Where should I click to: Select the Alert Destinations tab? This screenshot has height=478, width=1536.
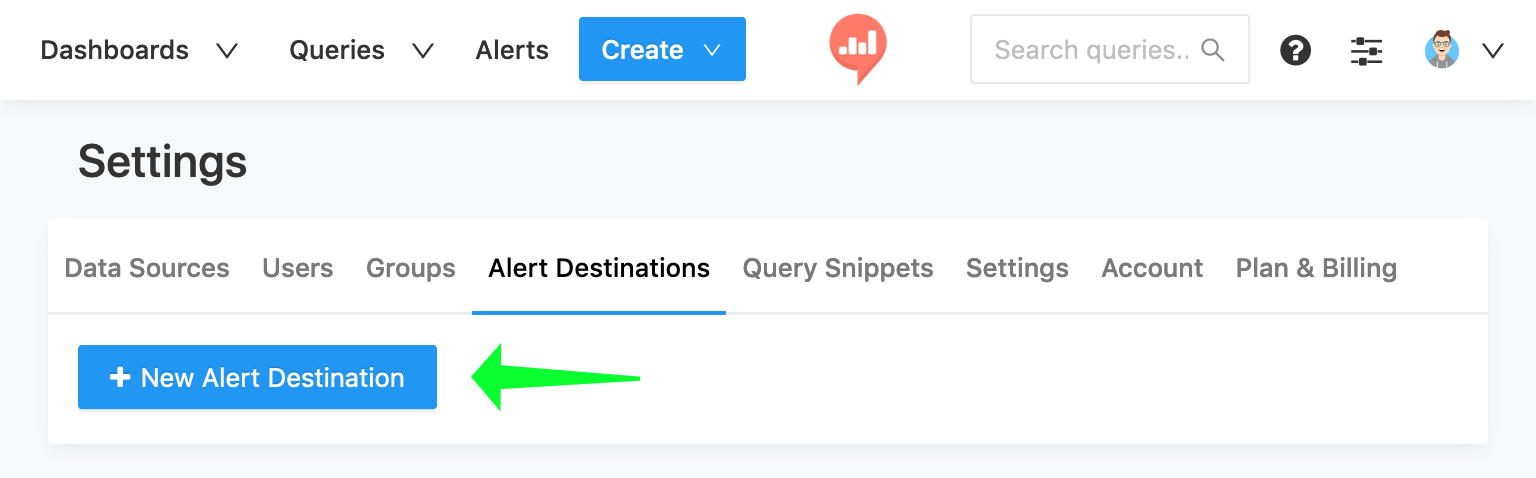pos(599,268)
